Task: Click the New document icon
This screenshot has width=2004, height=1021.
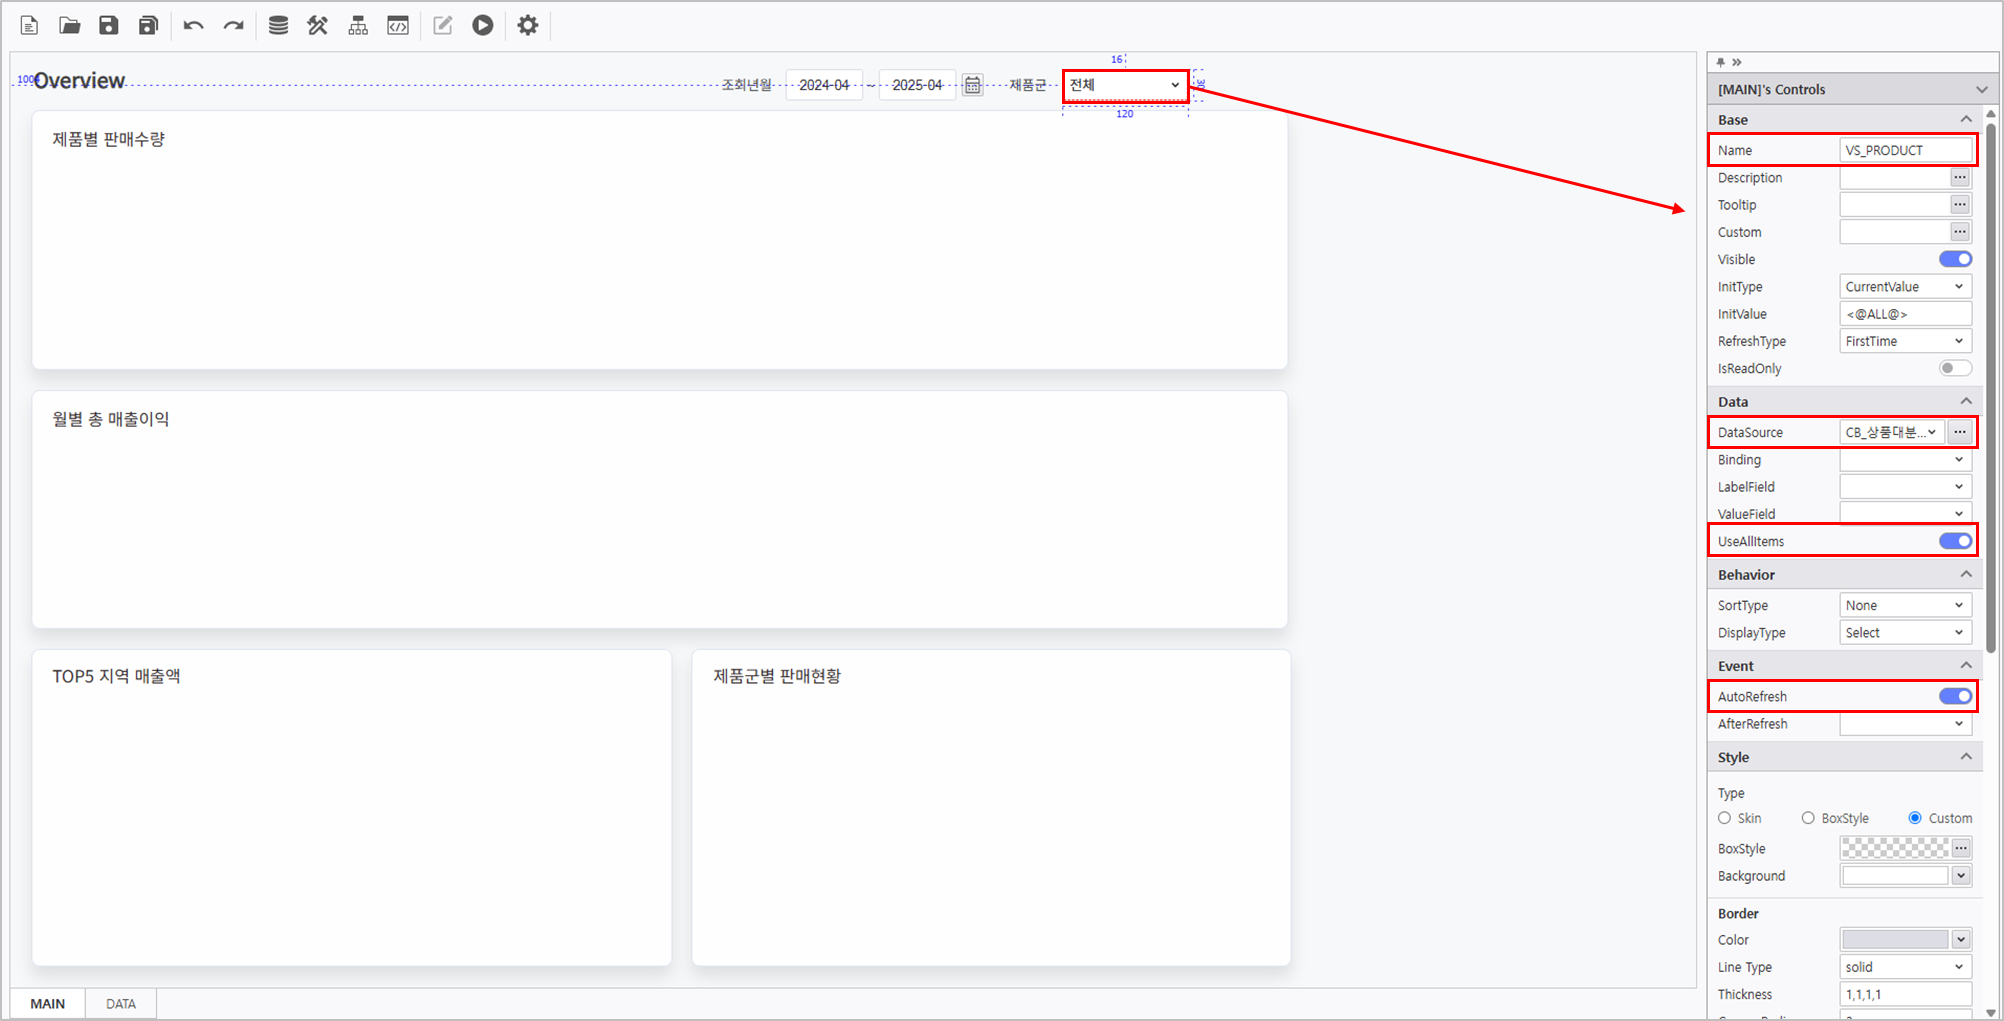Action: coord(29,26)
